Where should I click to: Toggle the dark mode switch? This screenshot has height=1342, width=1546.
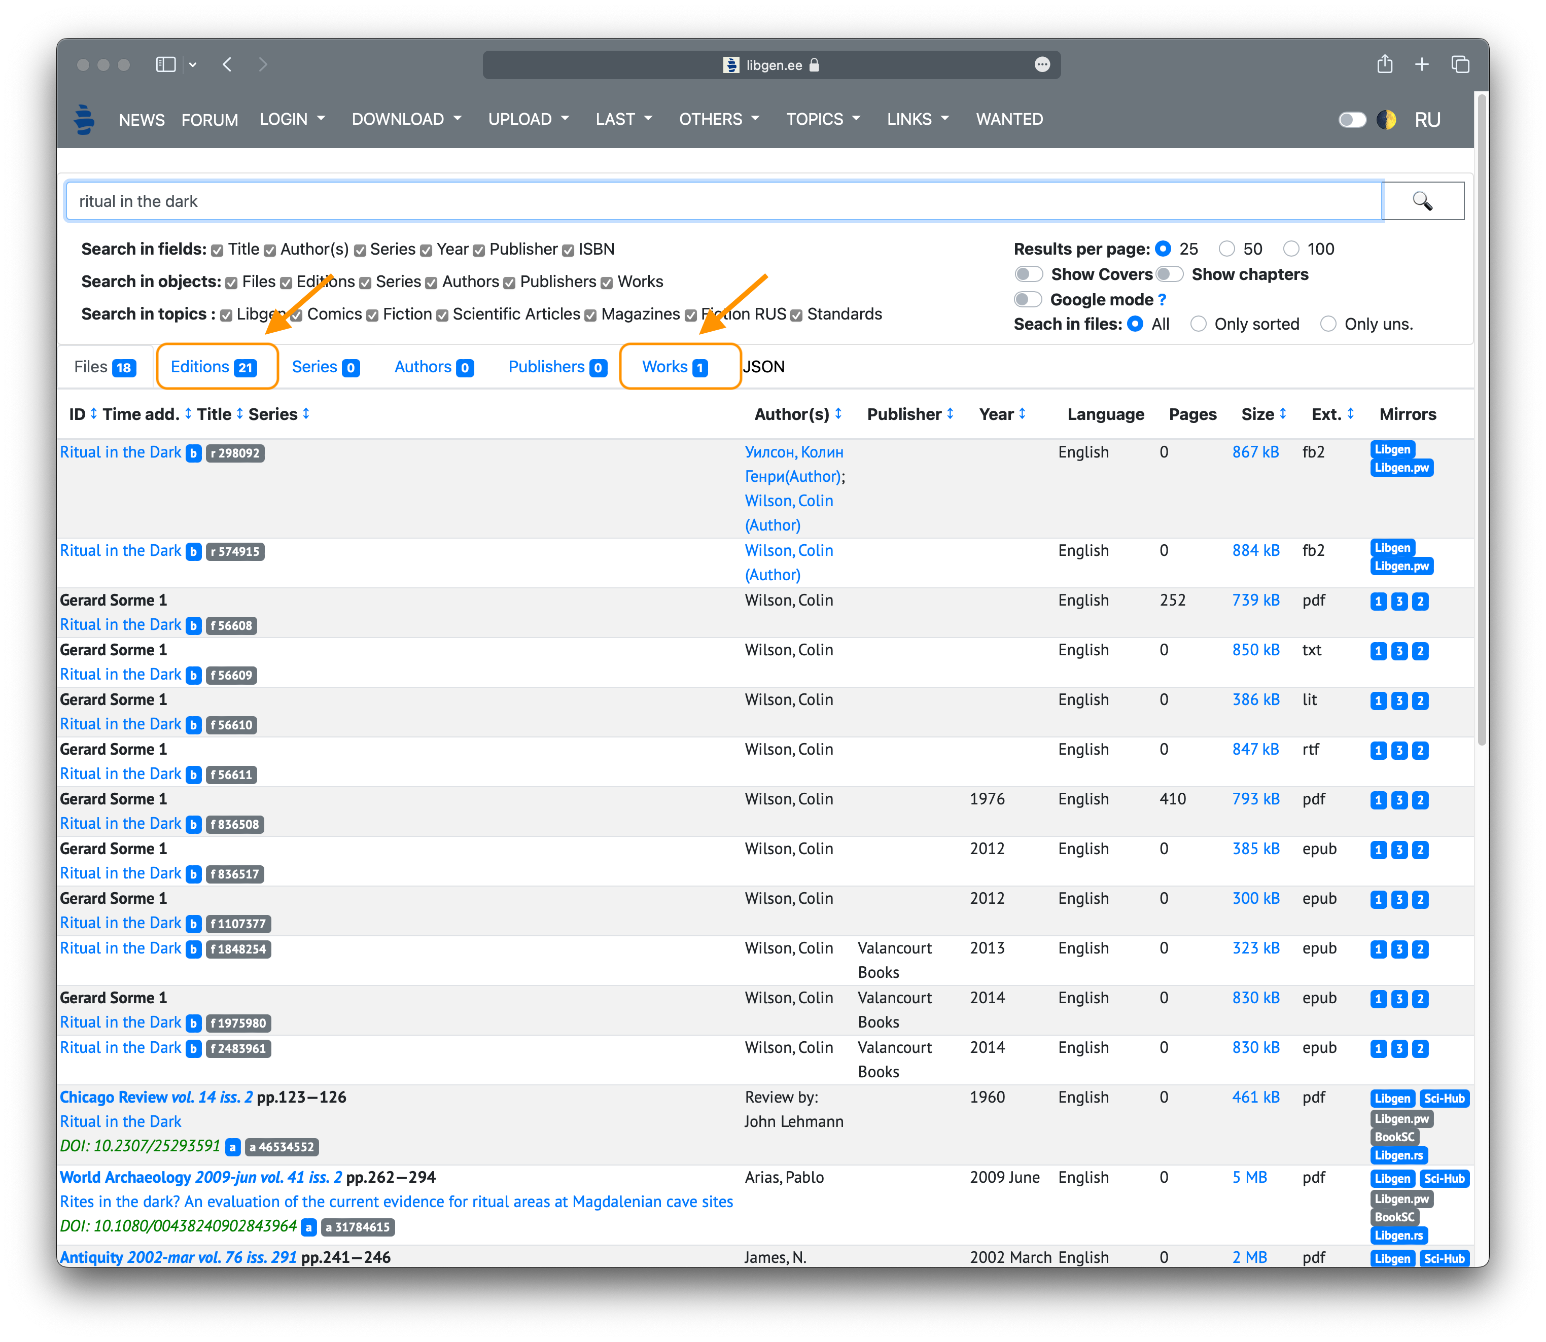pyautogui.click(x=1352, y=120)
